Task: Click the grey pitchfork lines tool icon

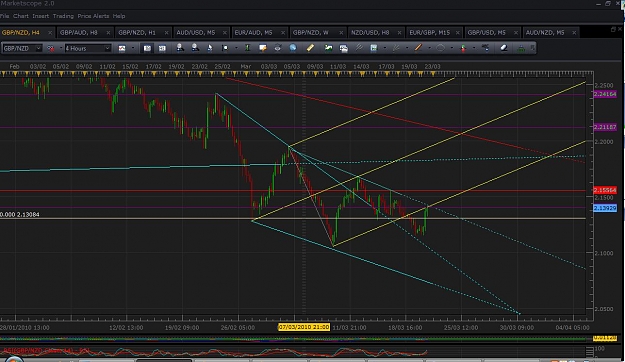Action: click(x=396, y=48)
